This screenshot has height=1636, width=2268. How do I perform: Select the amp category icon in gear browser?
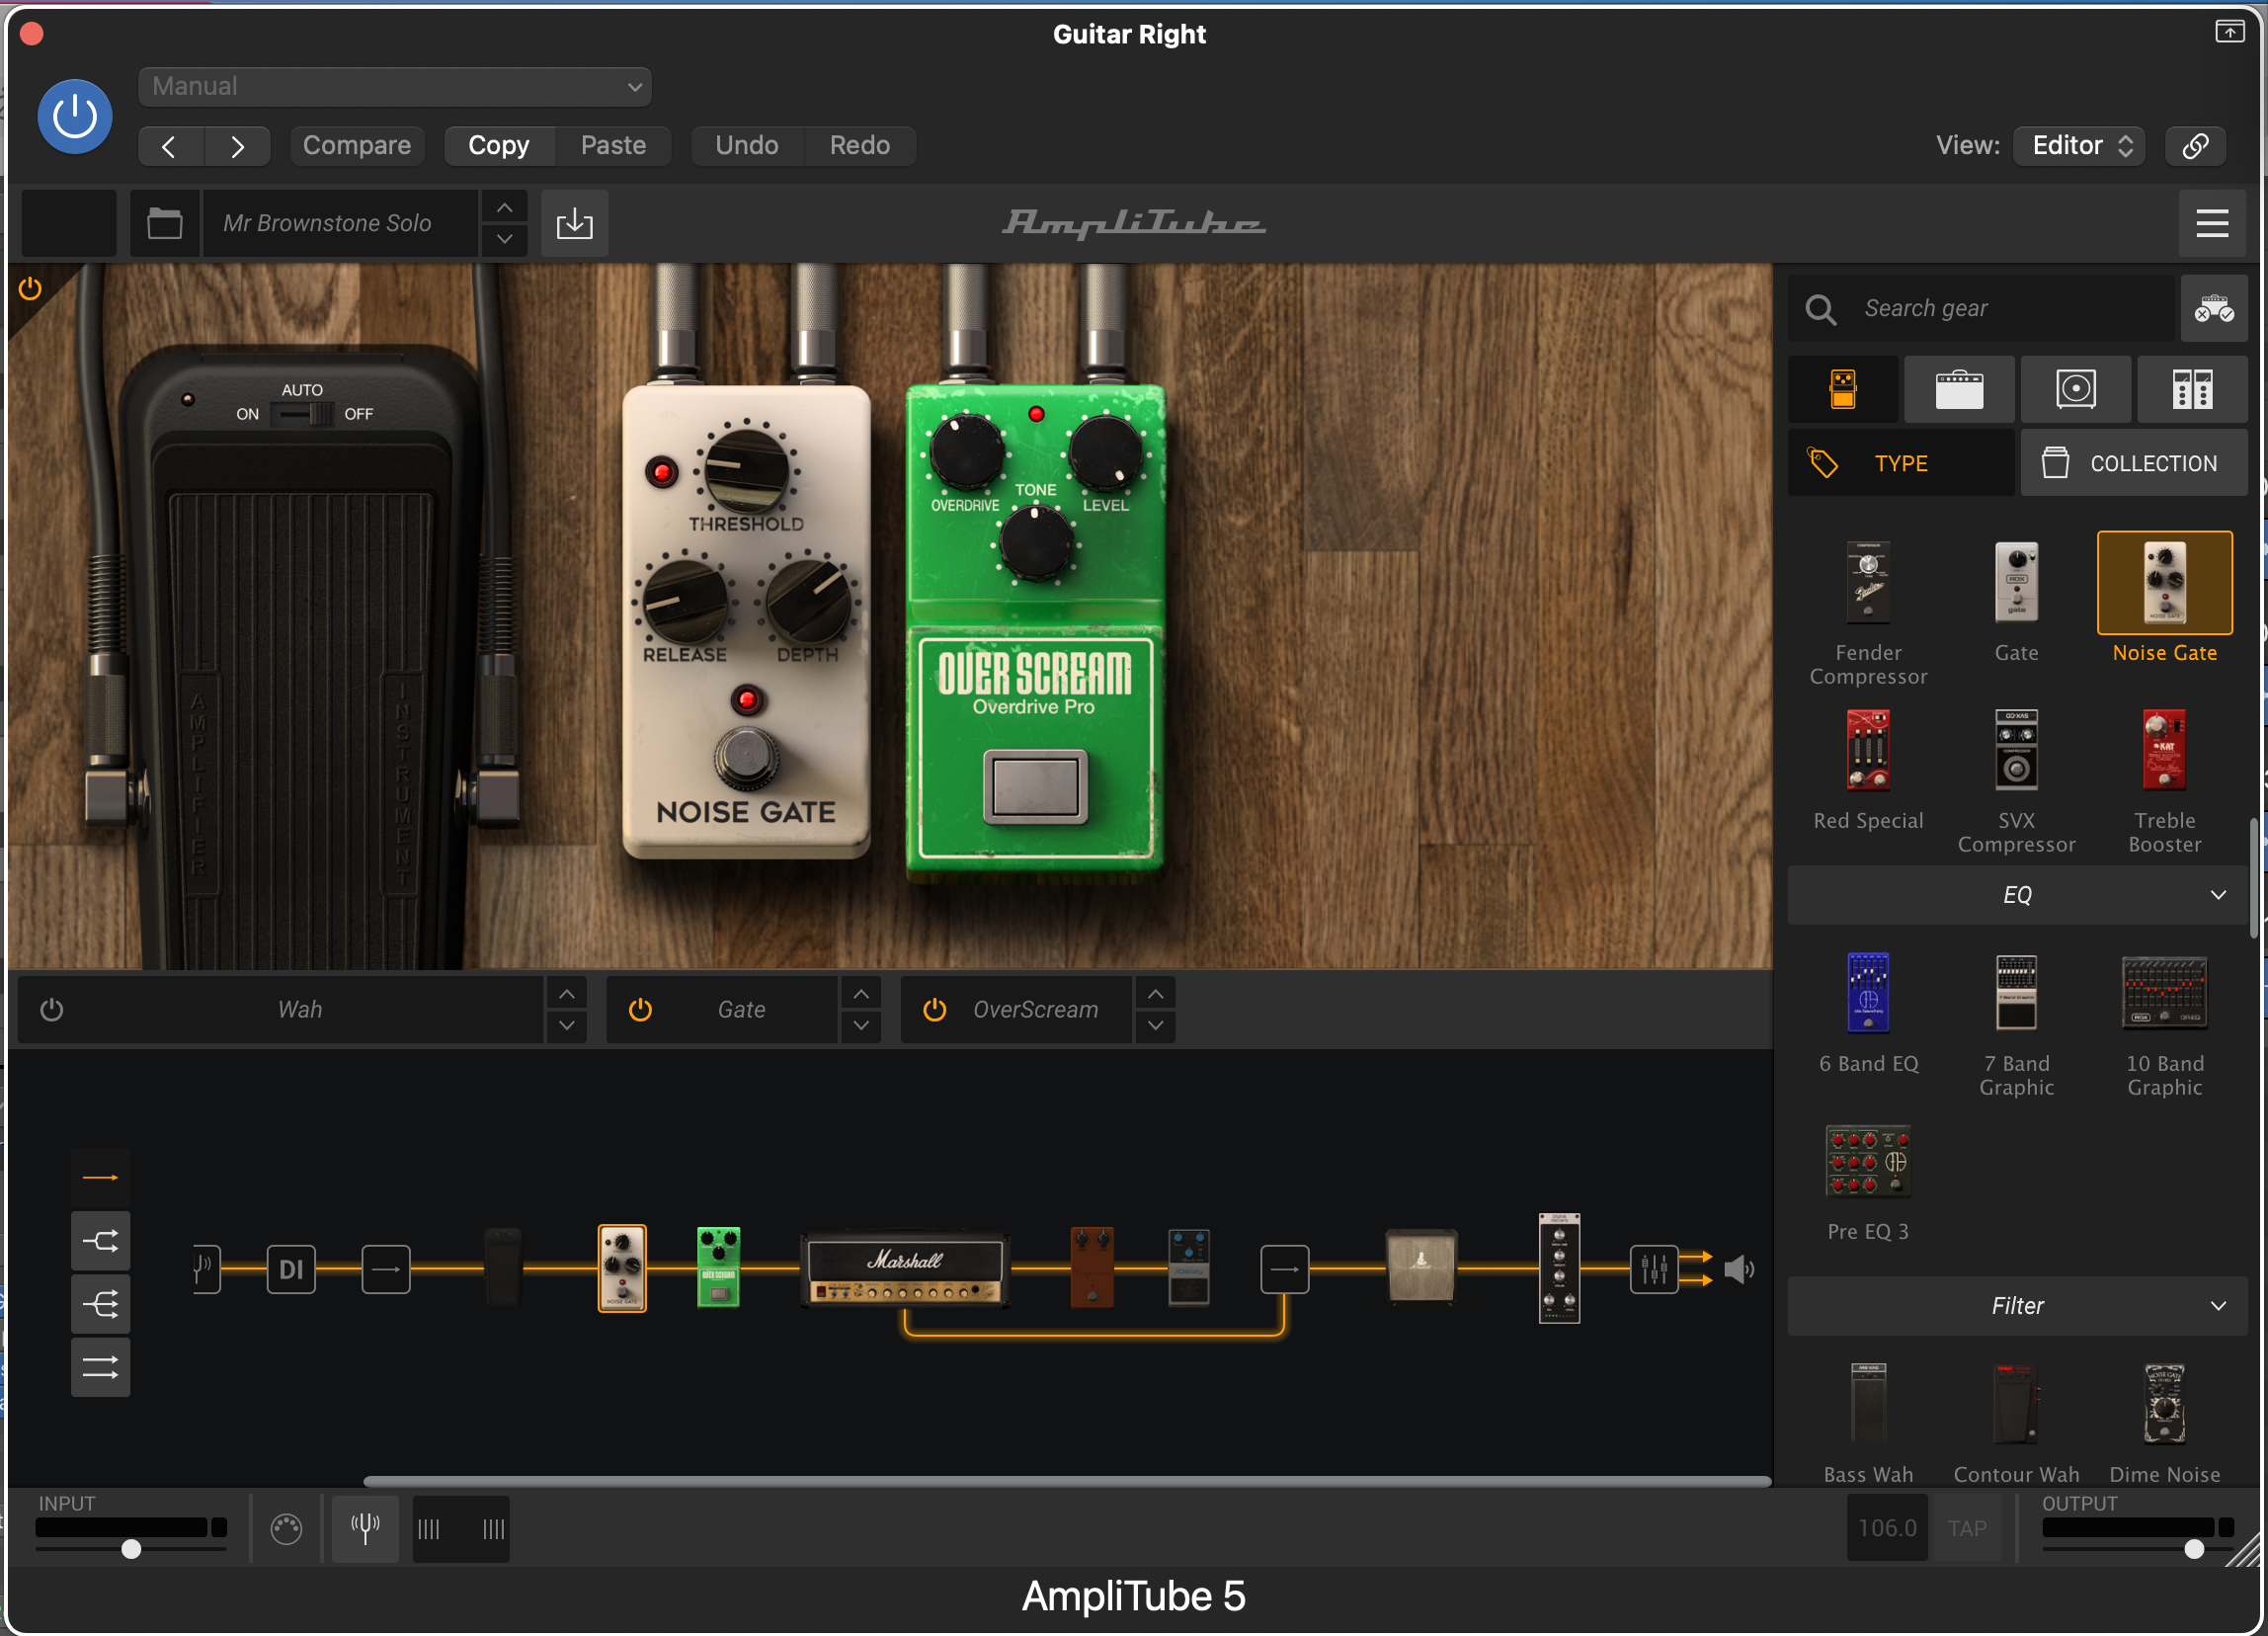tap(1958, 389)
